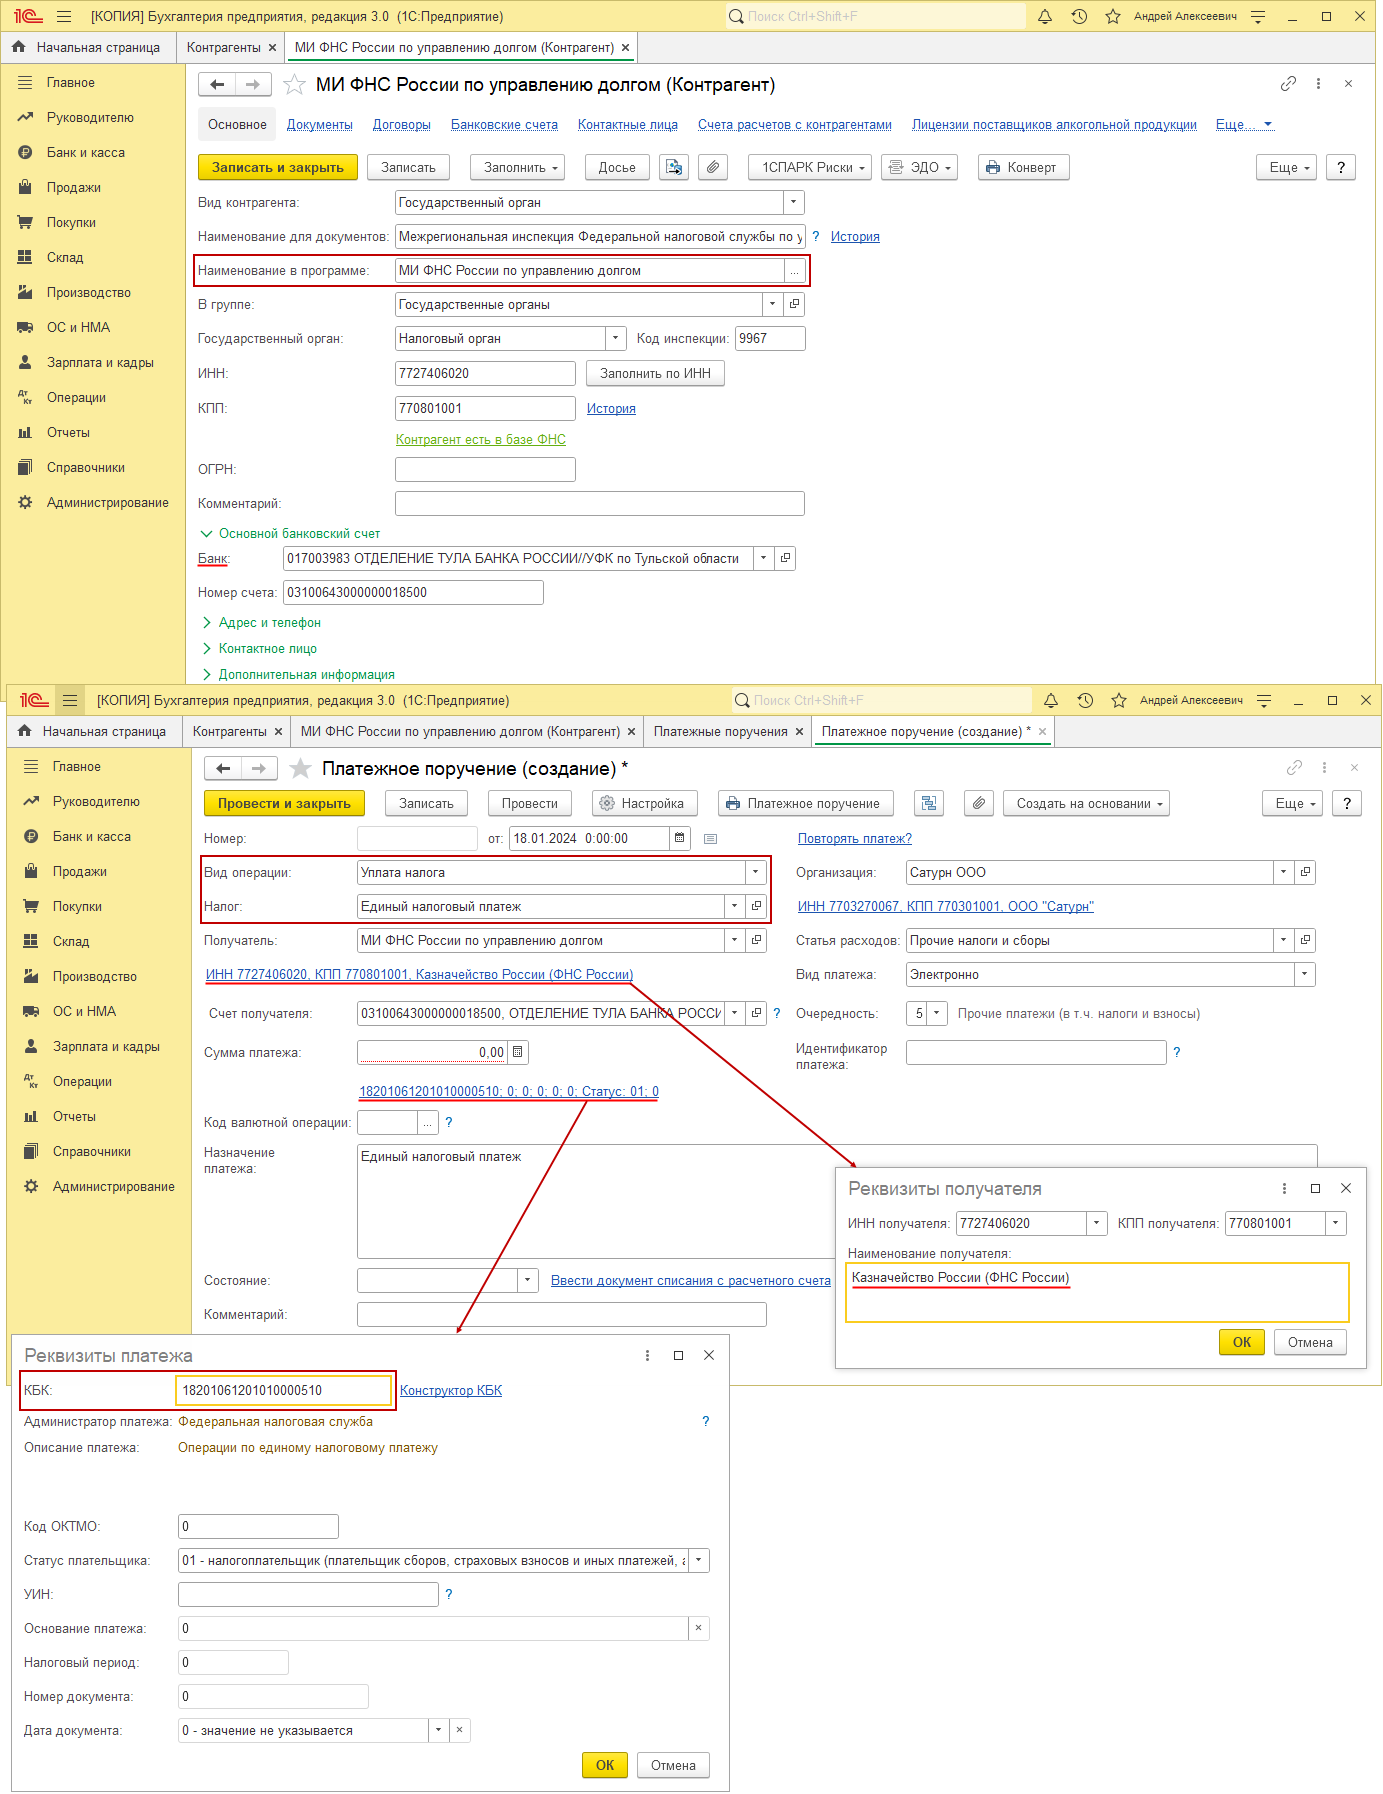The image size is (1383, 1794).
Task: Click Контрагент есть в базе ФНС link
Action: tap(481, 440)
